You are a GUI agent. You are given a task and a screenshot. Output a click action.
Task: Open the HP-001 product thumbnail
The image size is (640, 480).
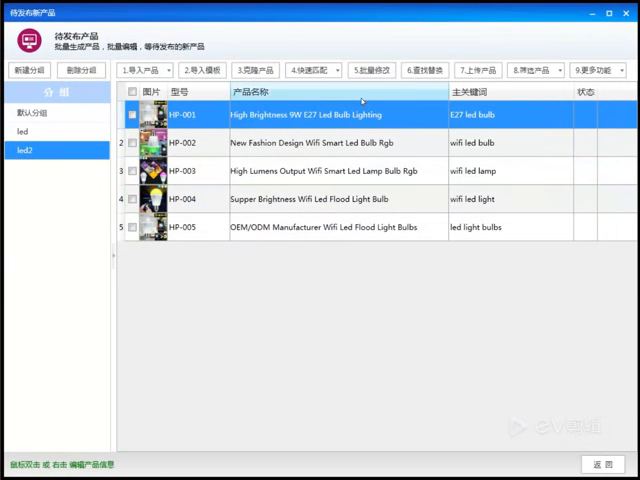pyautogui.click(x=153, y=115)
